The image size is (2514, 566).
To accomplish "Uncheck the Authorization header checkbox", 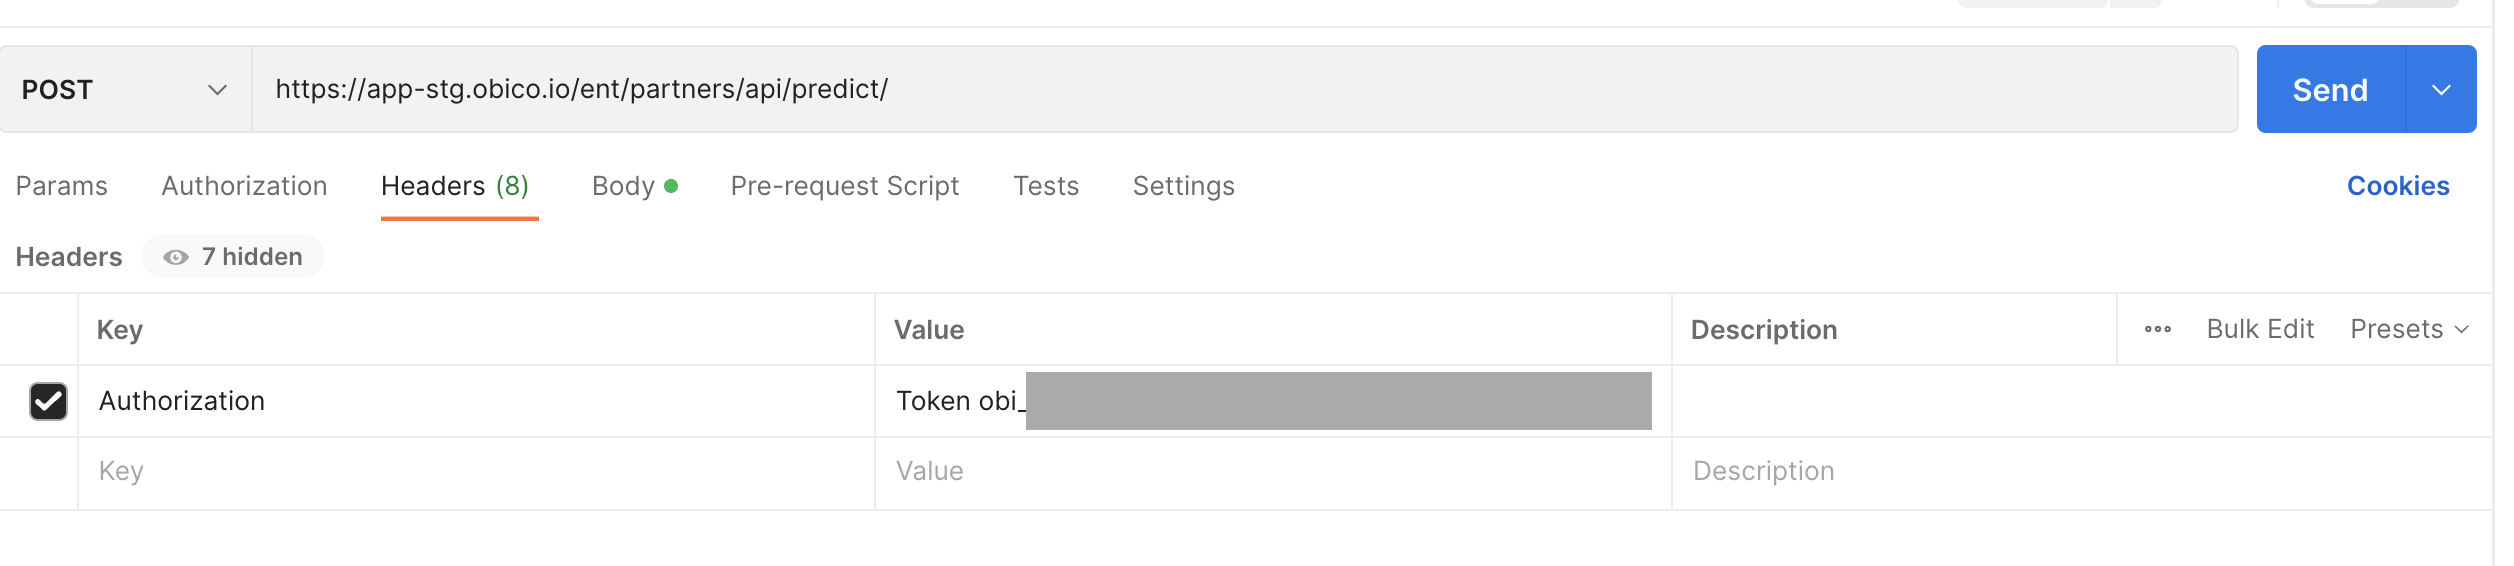I will [x=48, y=401].
